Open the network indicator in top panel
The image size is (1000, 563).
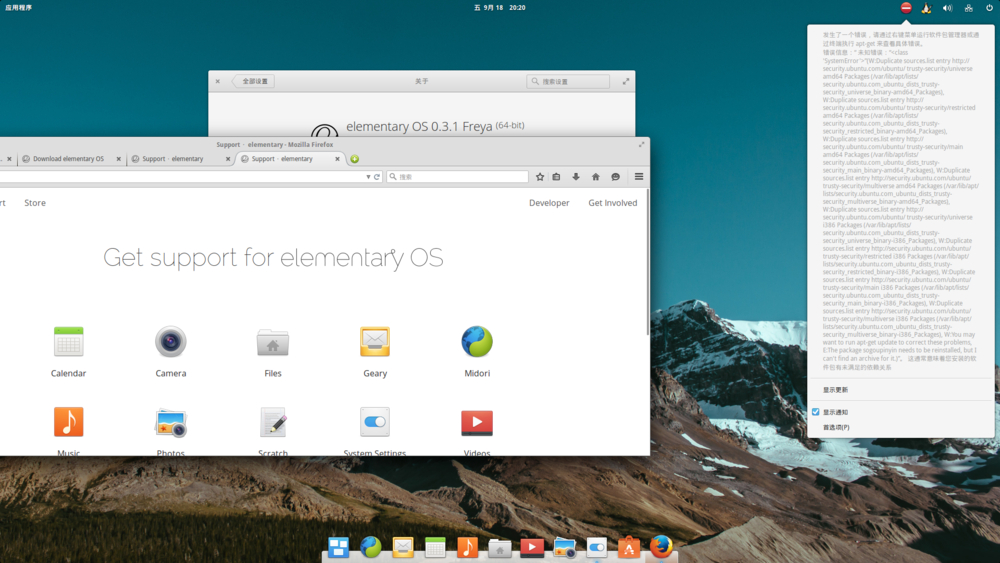[969, 8]
